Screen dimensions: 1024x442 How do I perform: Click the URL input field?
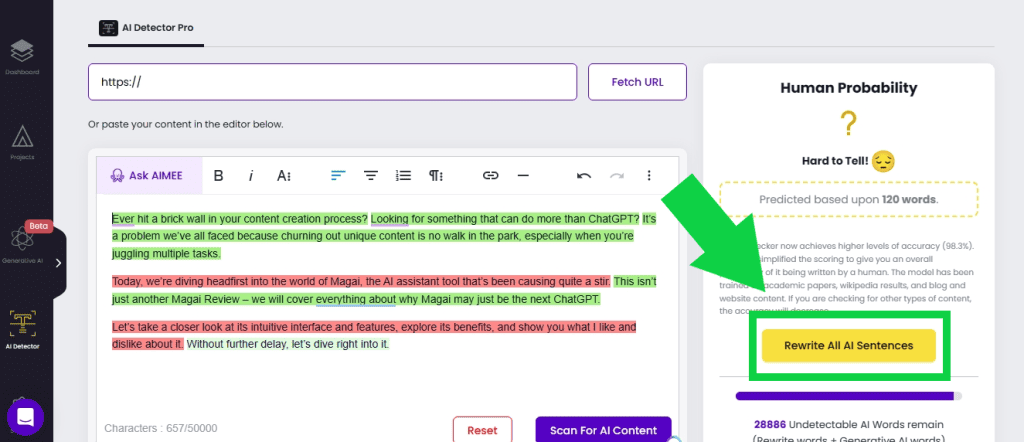332,82
